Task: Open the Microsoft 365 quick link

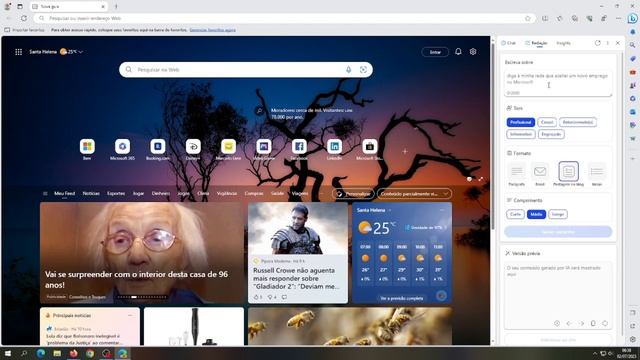Action: (122, 149)
